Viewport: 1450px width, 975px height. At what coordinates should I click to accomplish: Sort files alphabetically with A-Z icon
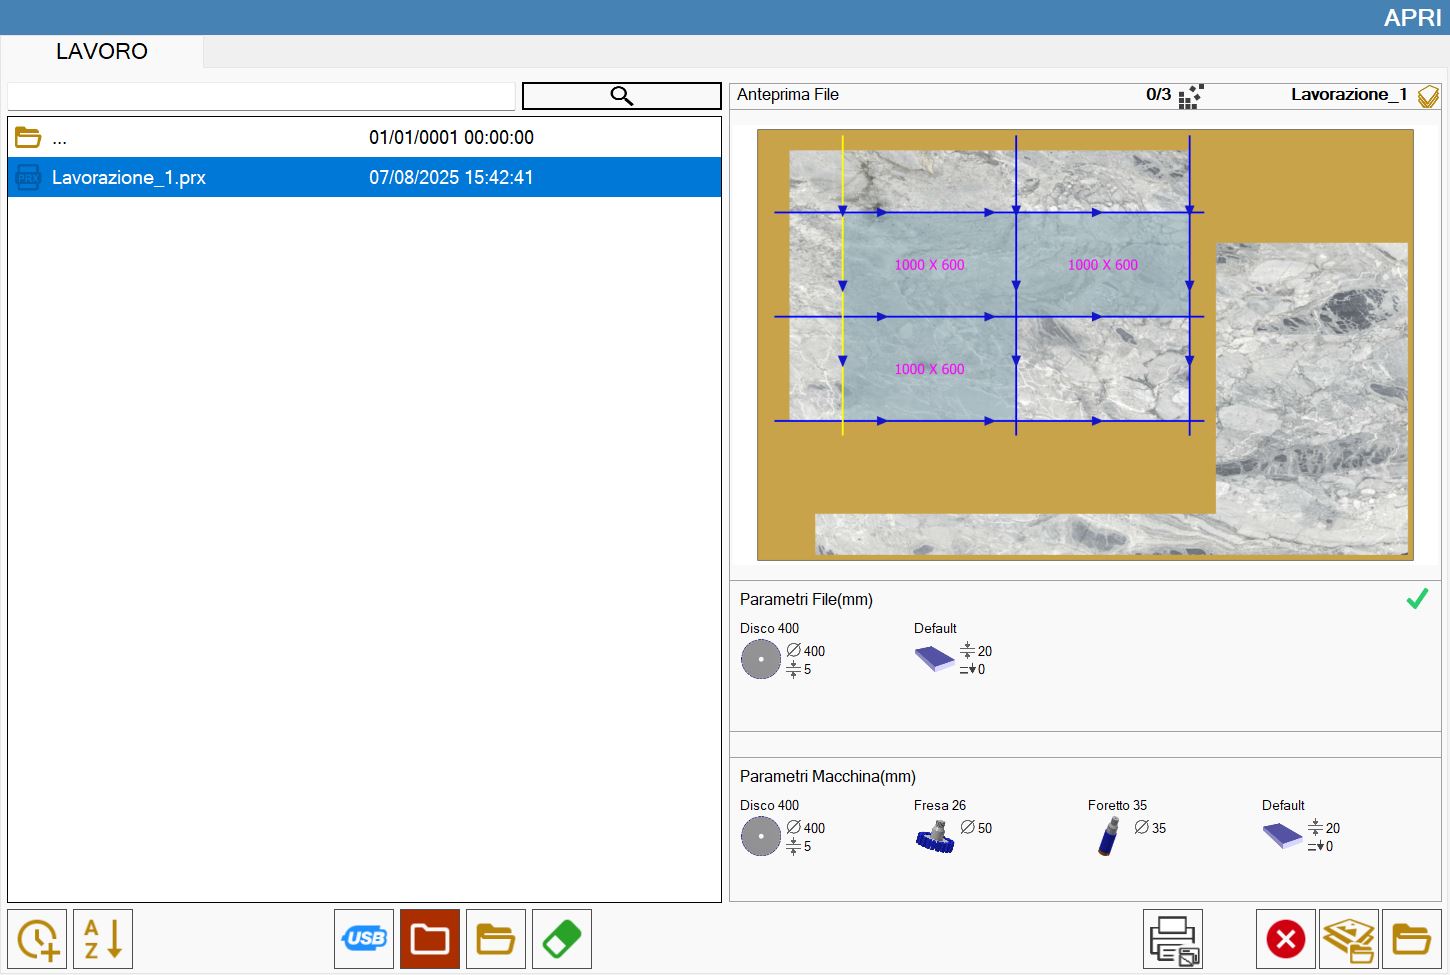coord(103,939)
